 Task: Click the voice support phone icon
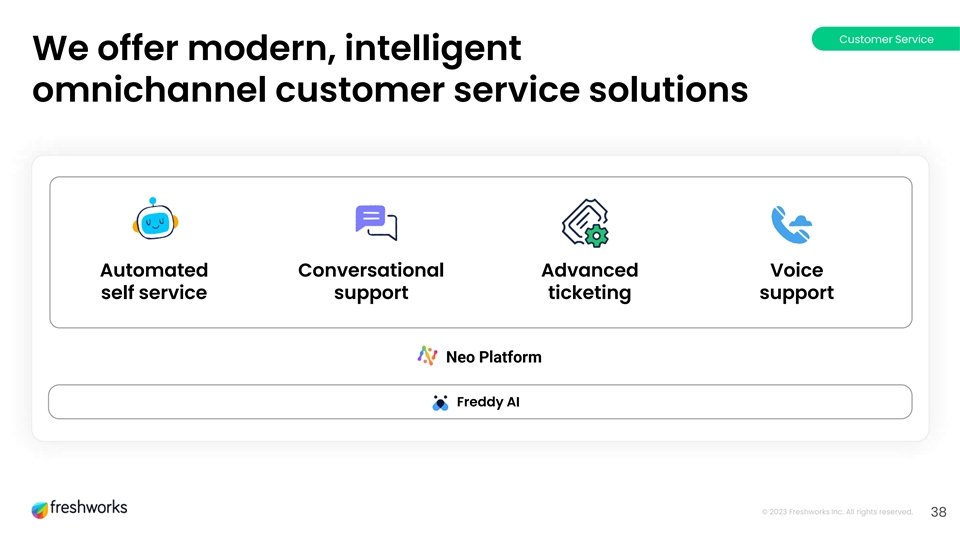tap(791, 224)
